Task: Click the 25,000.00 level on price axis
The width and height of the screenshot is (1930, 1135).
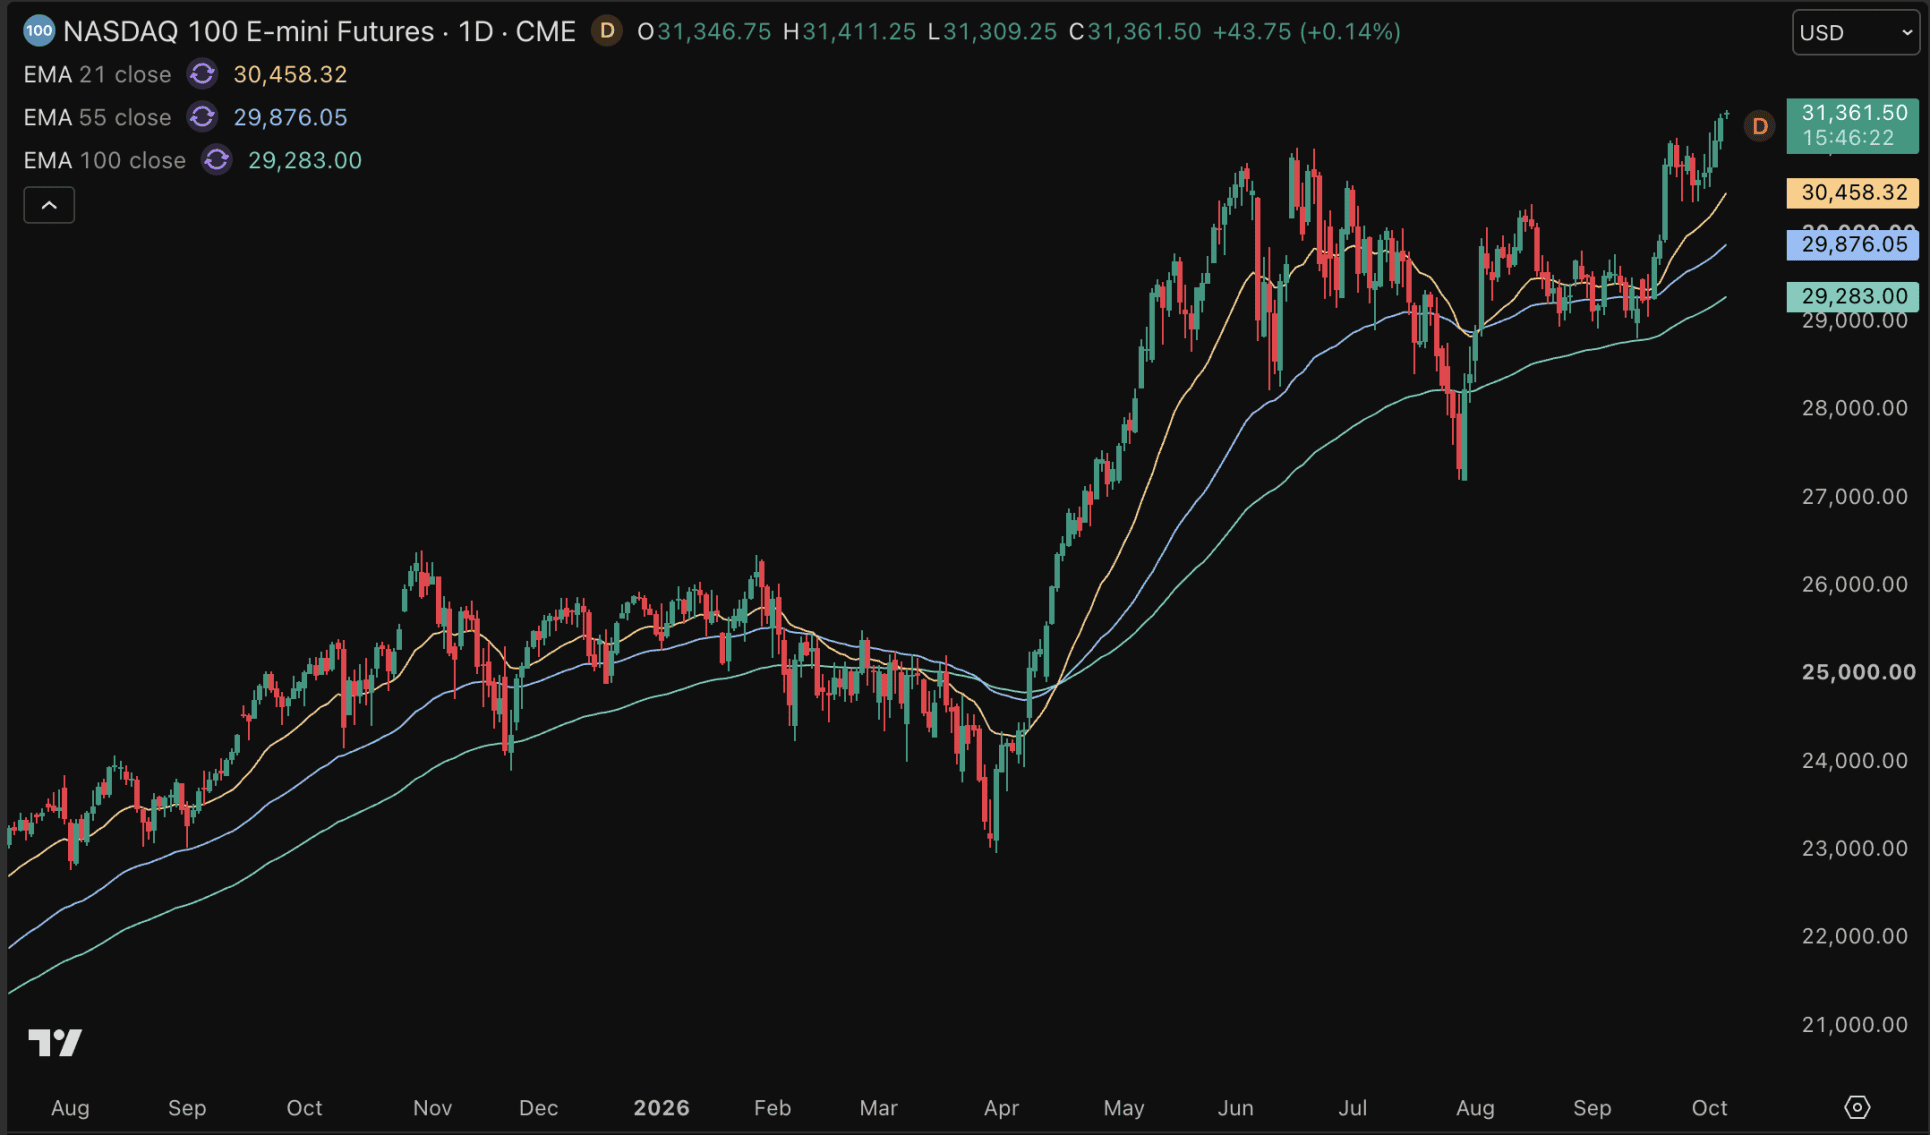Action: point(1858,672)
